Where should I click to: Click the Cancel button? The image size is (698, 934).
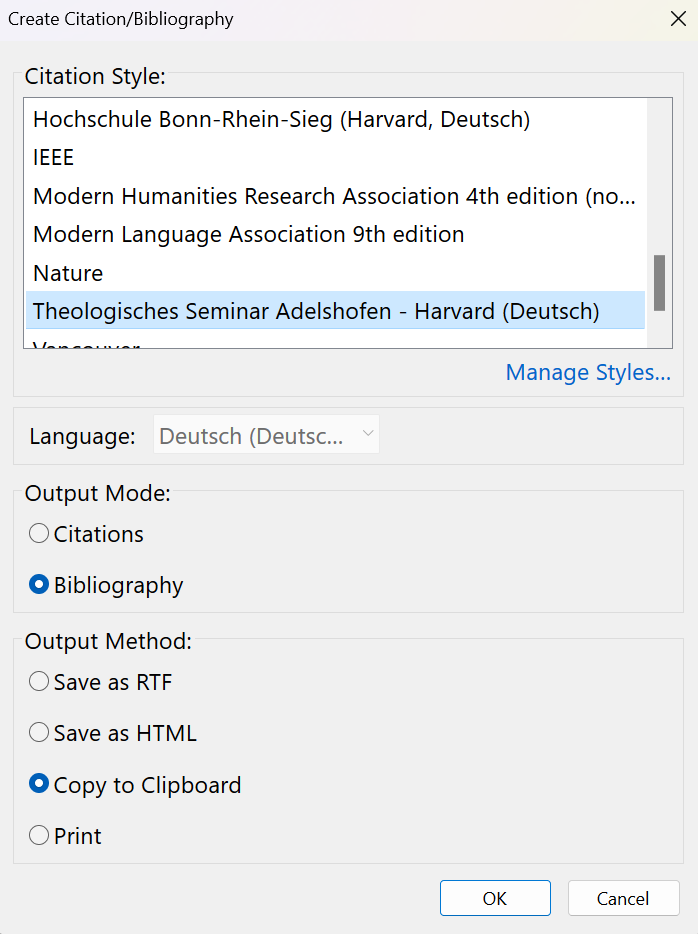pyautogui.click(x=623, y=898)
